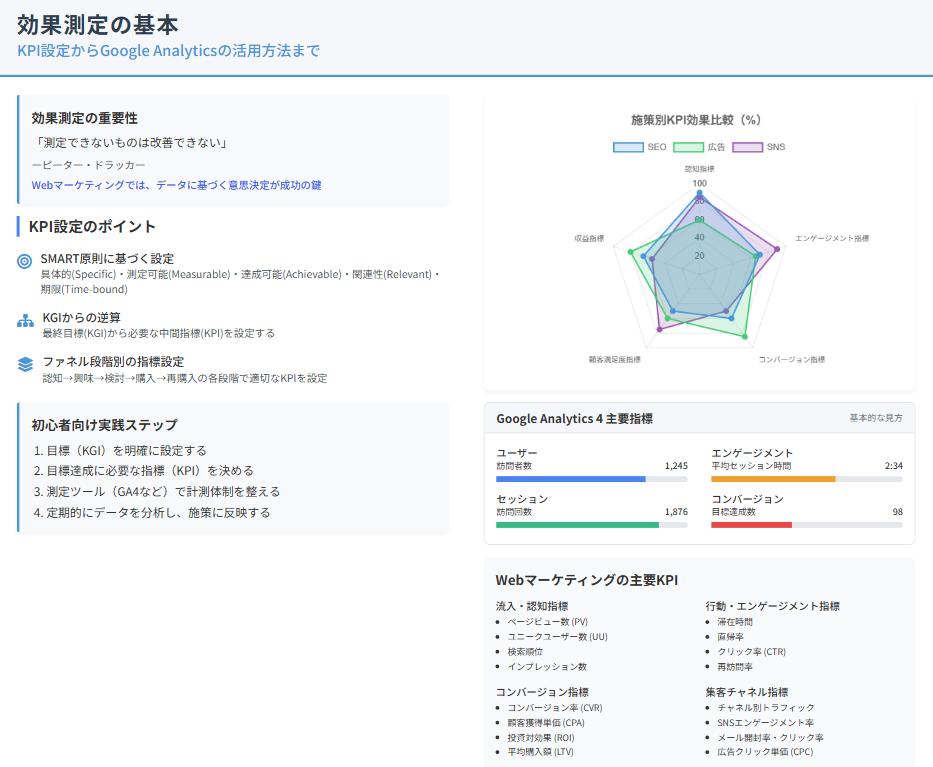Click the 基本的な見方 label
The width and height of the screenshot is (933, 767).
[876, 418]
